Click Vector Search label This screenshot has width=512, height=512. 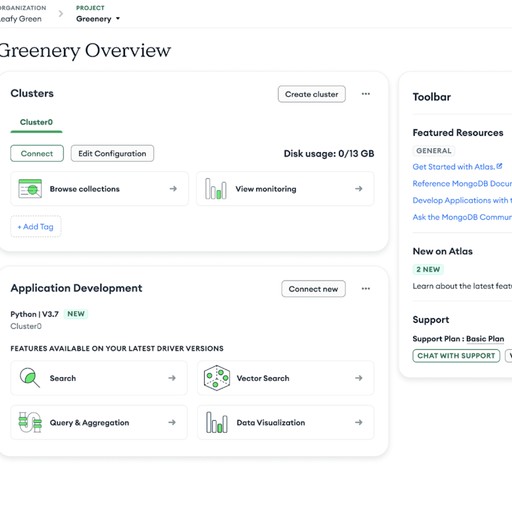(263, 378)
